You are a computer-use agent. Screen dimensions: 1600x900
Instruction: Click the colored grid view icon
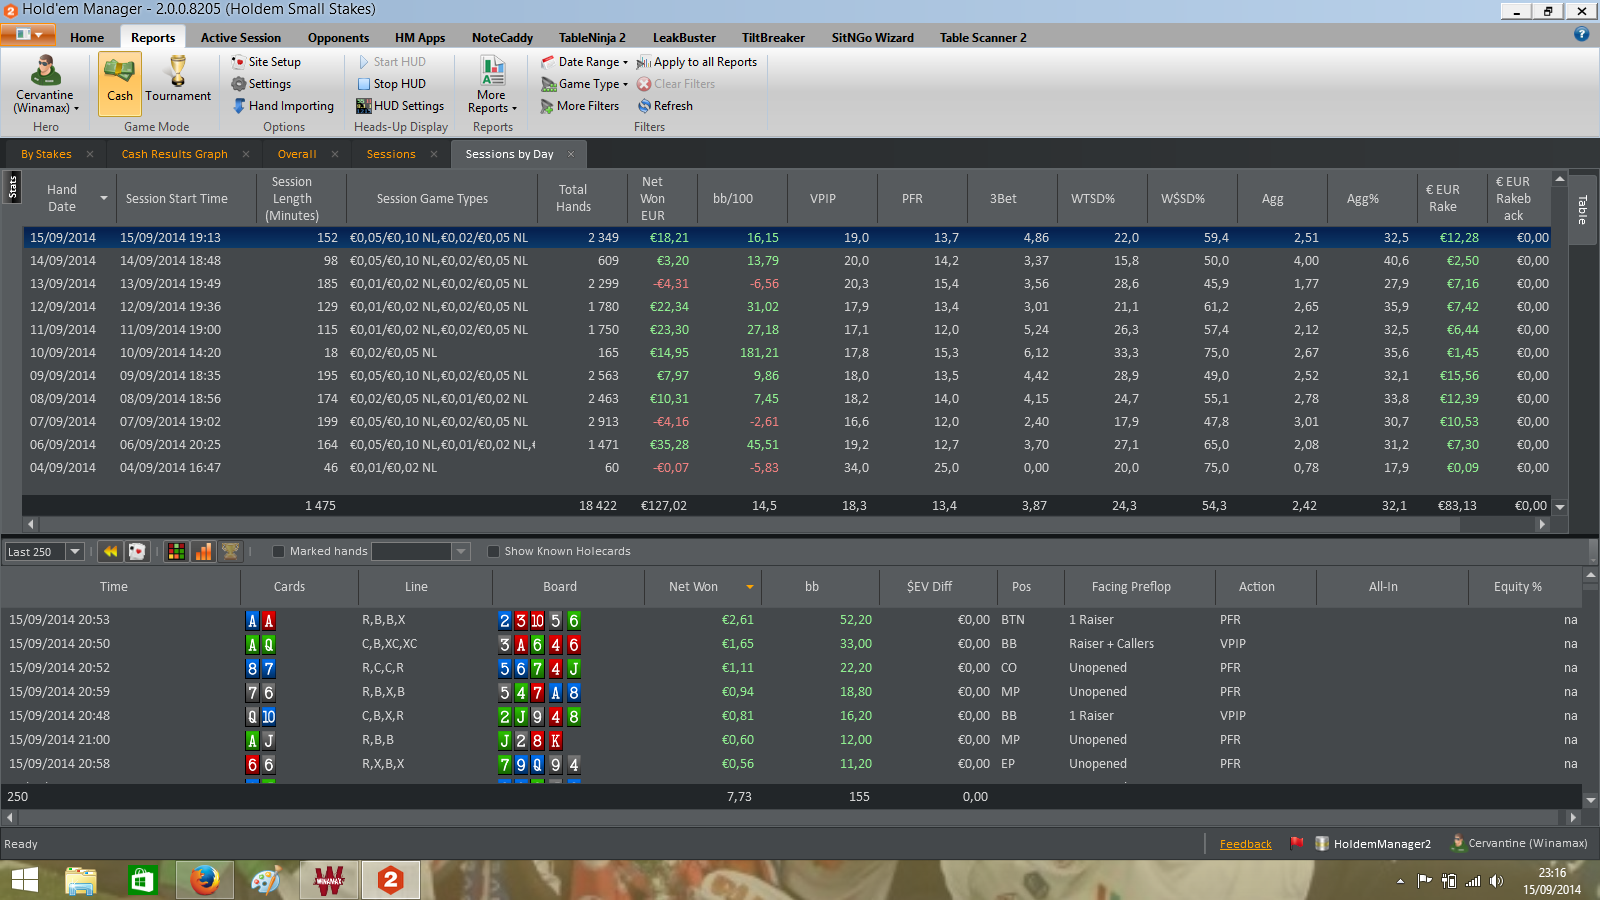coord(176,551)
